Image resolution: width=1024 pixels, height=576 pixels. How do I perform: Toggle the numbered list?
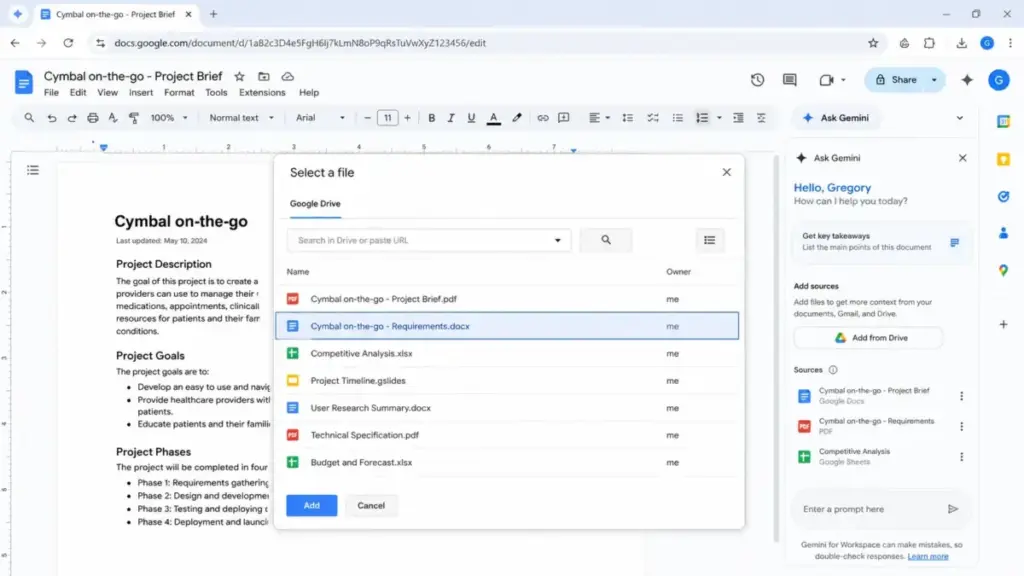tap(702, 118)
